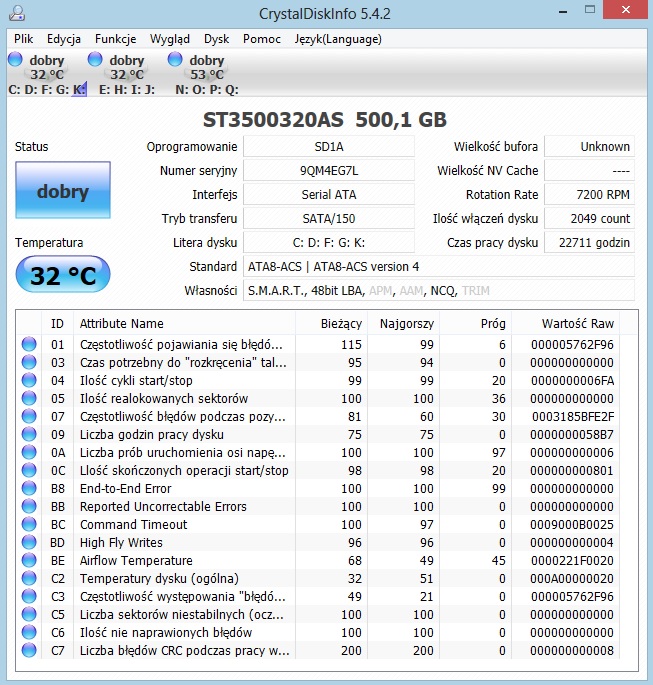Click status orb of attribute C2 row
This screenshot has width=653, height=685.
click(29, 578)
